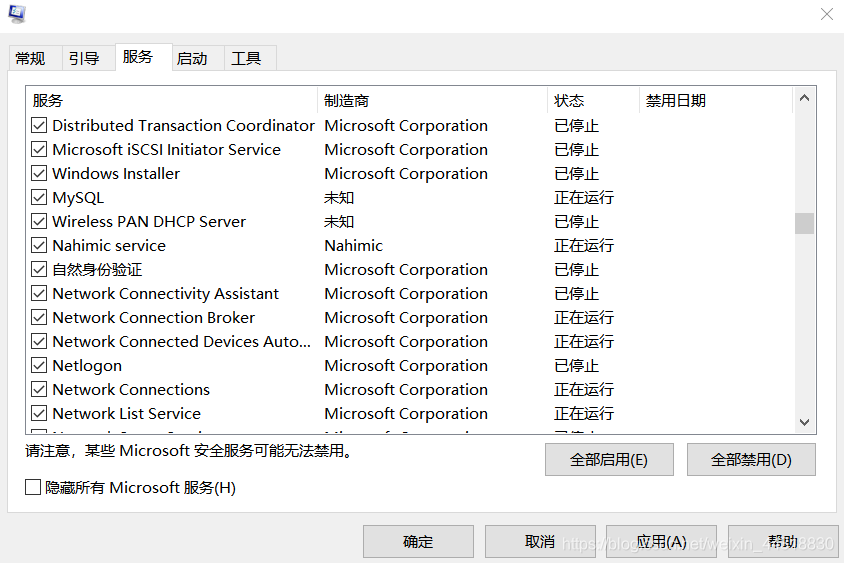Click the scrollbar up arrow in services list
Screen dimensions: 844x563
[x=805, y=98]
